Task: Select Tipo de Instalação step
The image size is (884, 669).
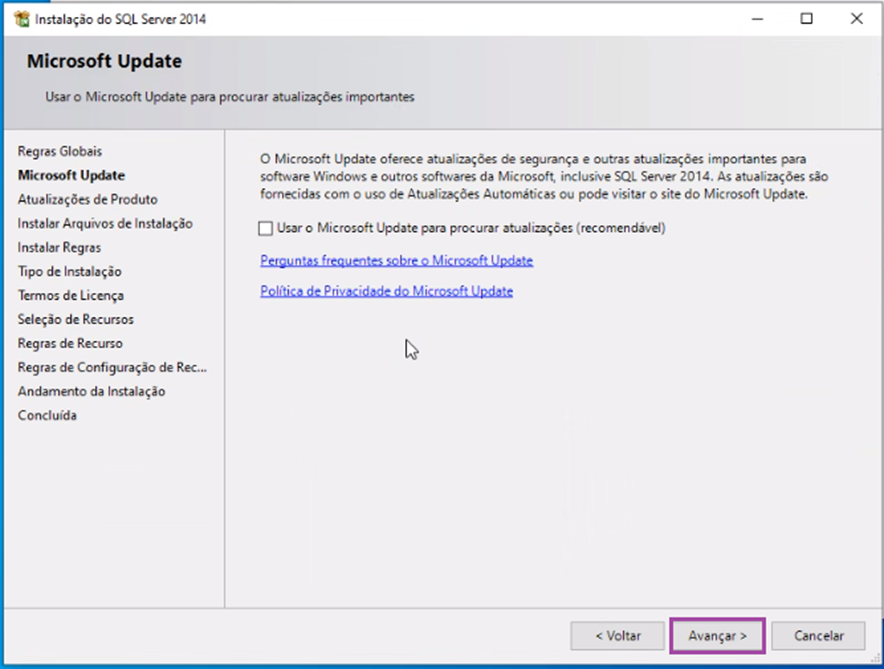Action: pyautogui.click(x=69, y=272)
